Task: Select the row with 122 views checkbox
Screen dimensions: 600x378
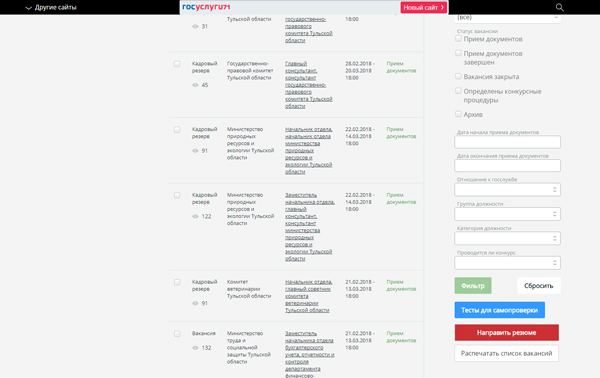Action: tap(177, 195)
